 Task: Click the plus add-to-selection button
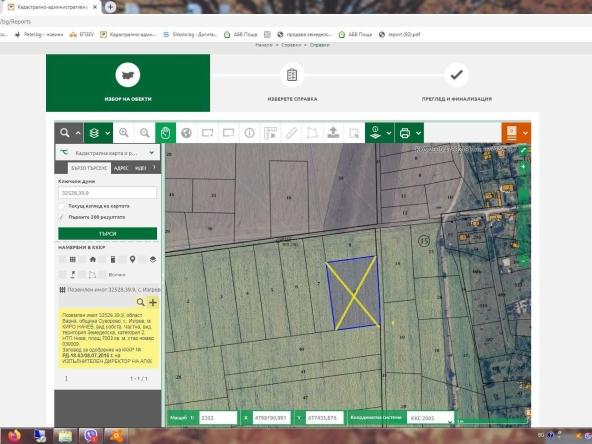(153, 302)
